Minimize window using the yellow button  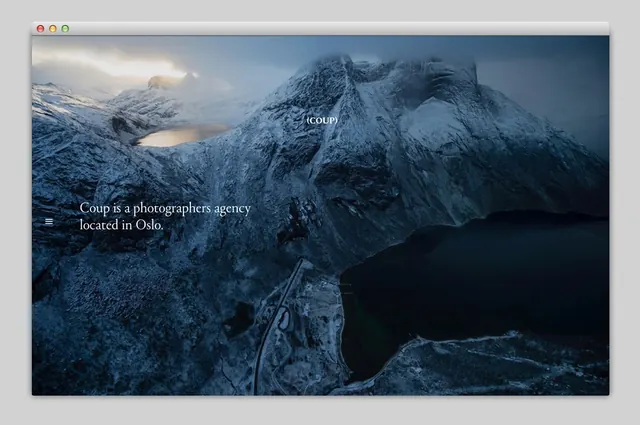point(53,29)
